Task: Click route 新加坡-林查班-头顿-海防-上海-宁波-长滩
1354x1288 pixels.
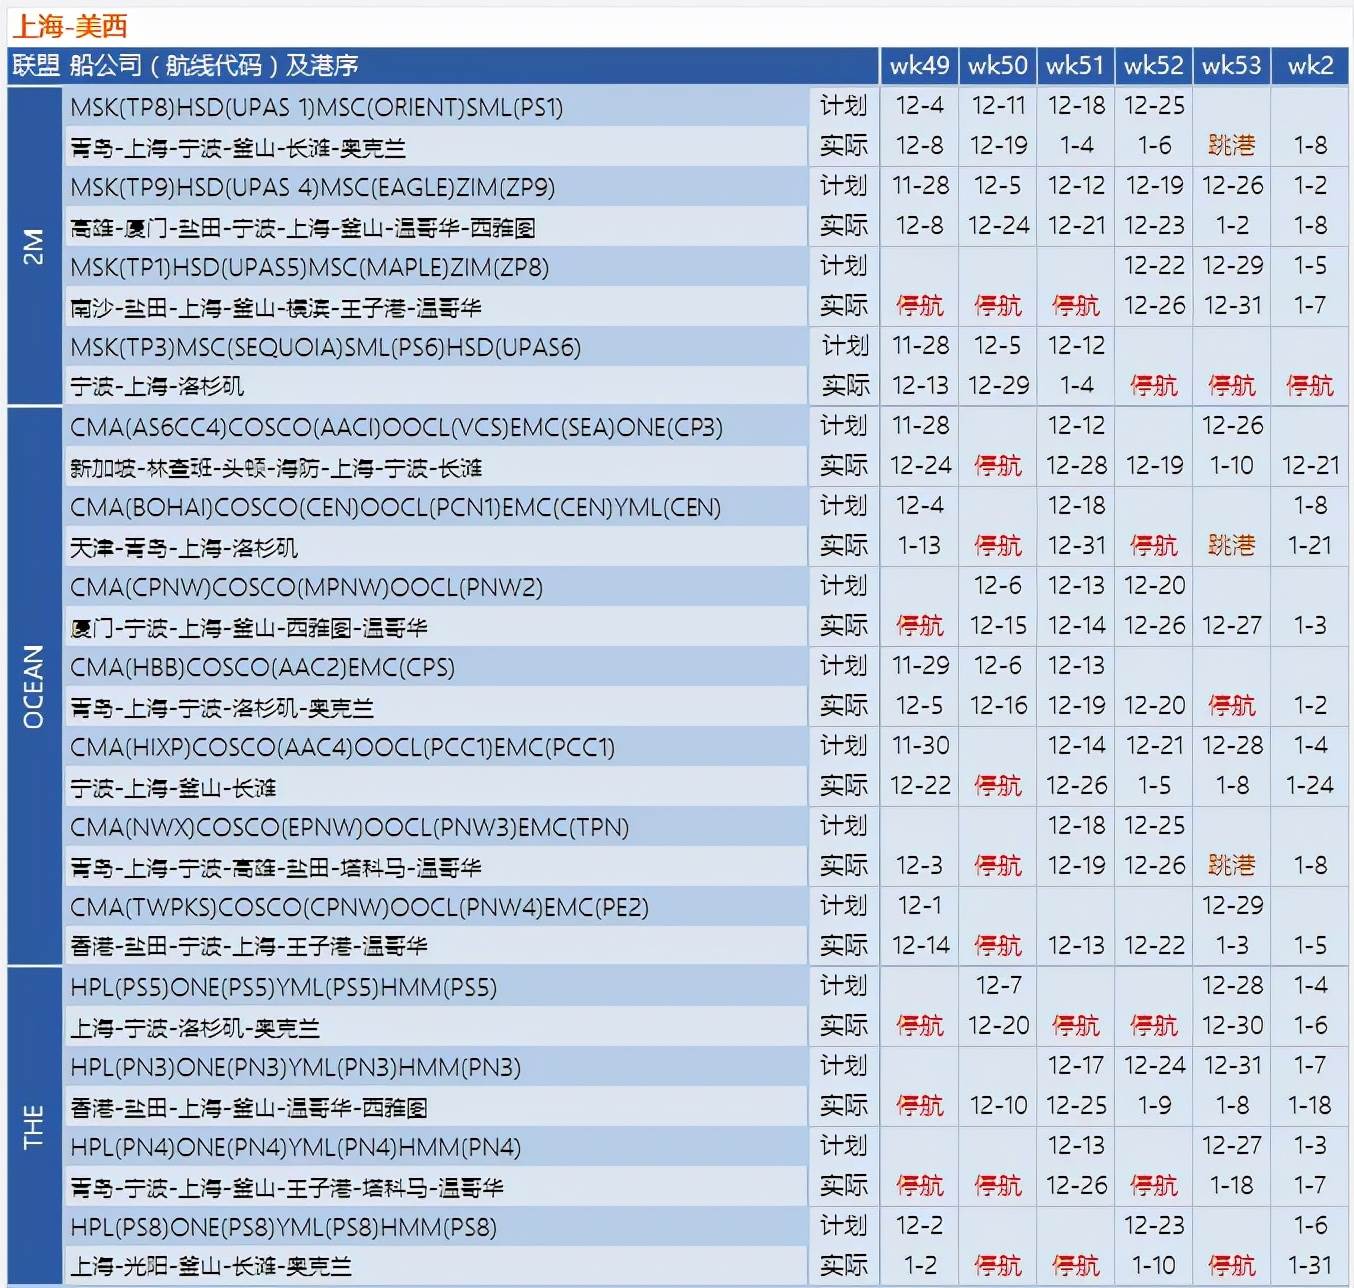Action: 276,468
